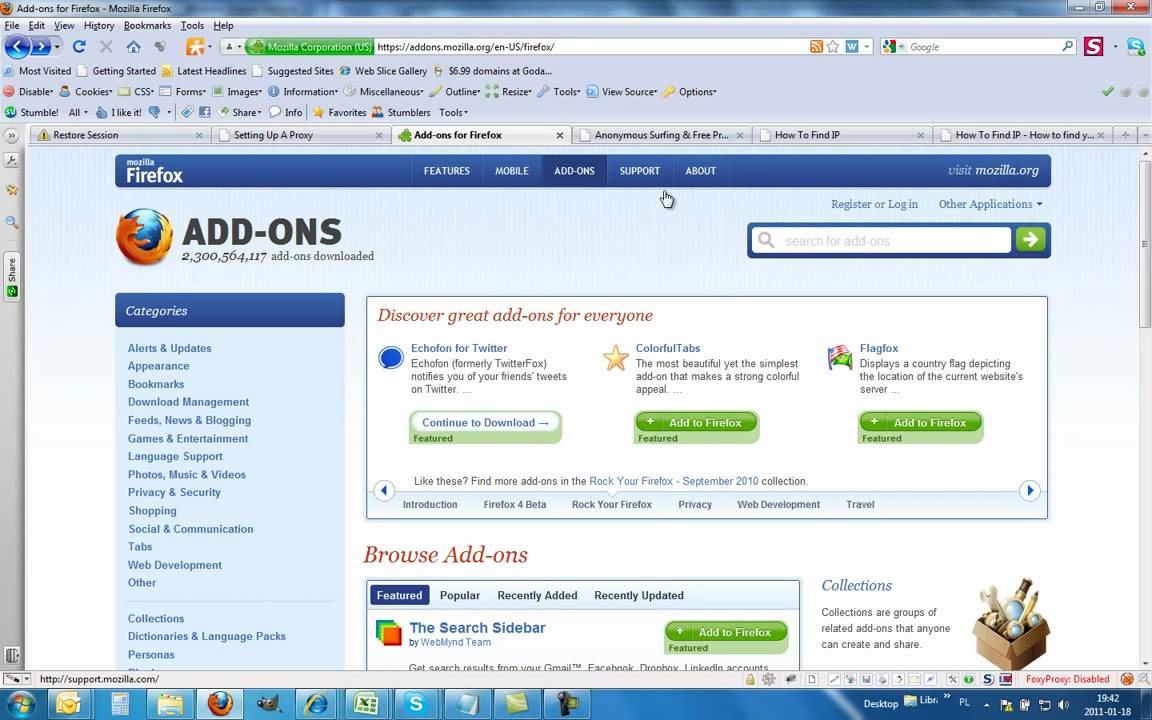Viewport: 1152px width, 720px height.
Task: Click the blue S icon in the status bar
Action: click(988, 680)
